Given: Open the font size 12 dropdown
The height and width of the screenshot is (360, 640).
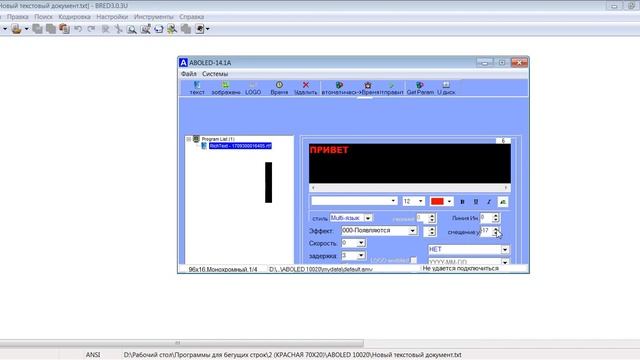Looking at the screenshot, I should 421,201.
